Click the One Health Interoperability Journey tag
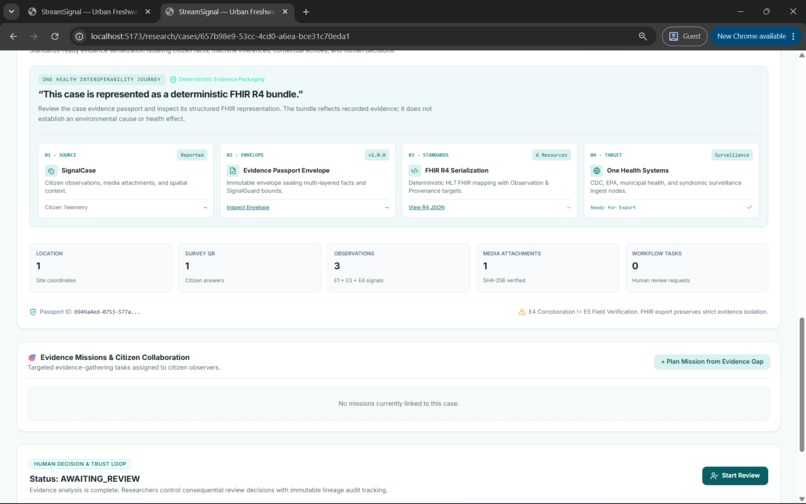The image size is (806, 504). (102, 80)
